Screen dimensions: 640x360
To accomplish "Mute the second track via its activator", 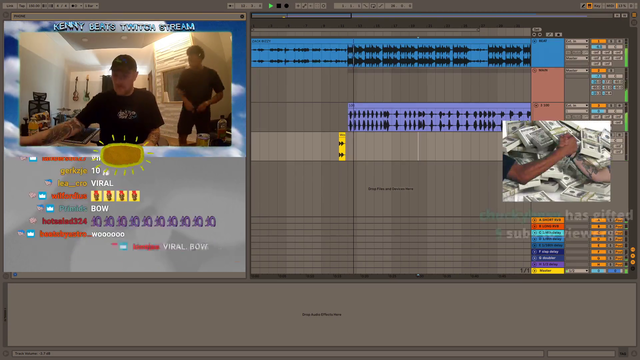I will click(599, 70).
